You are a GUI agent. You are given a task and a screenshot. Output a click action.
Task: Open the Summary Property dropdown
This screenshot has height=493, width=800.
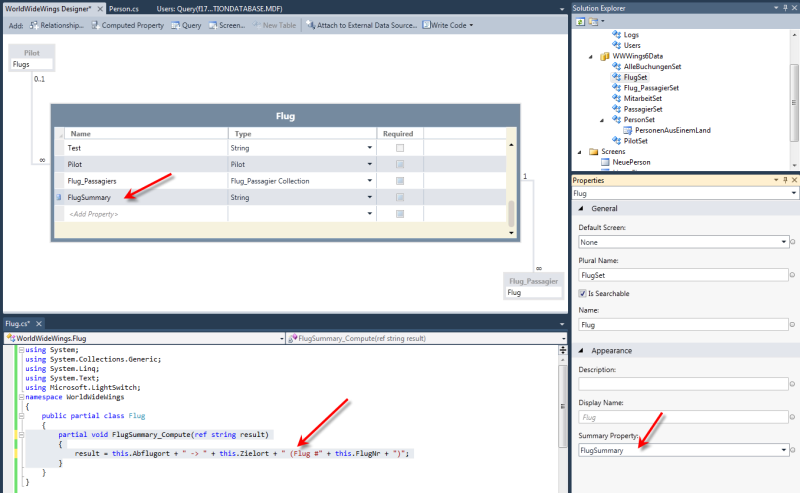(783, 451)
